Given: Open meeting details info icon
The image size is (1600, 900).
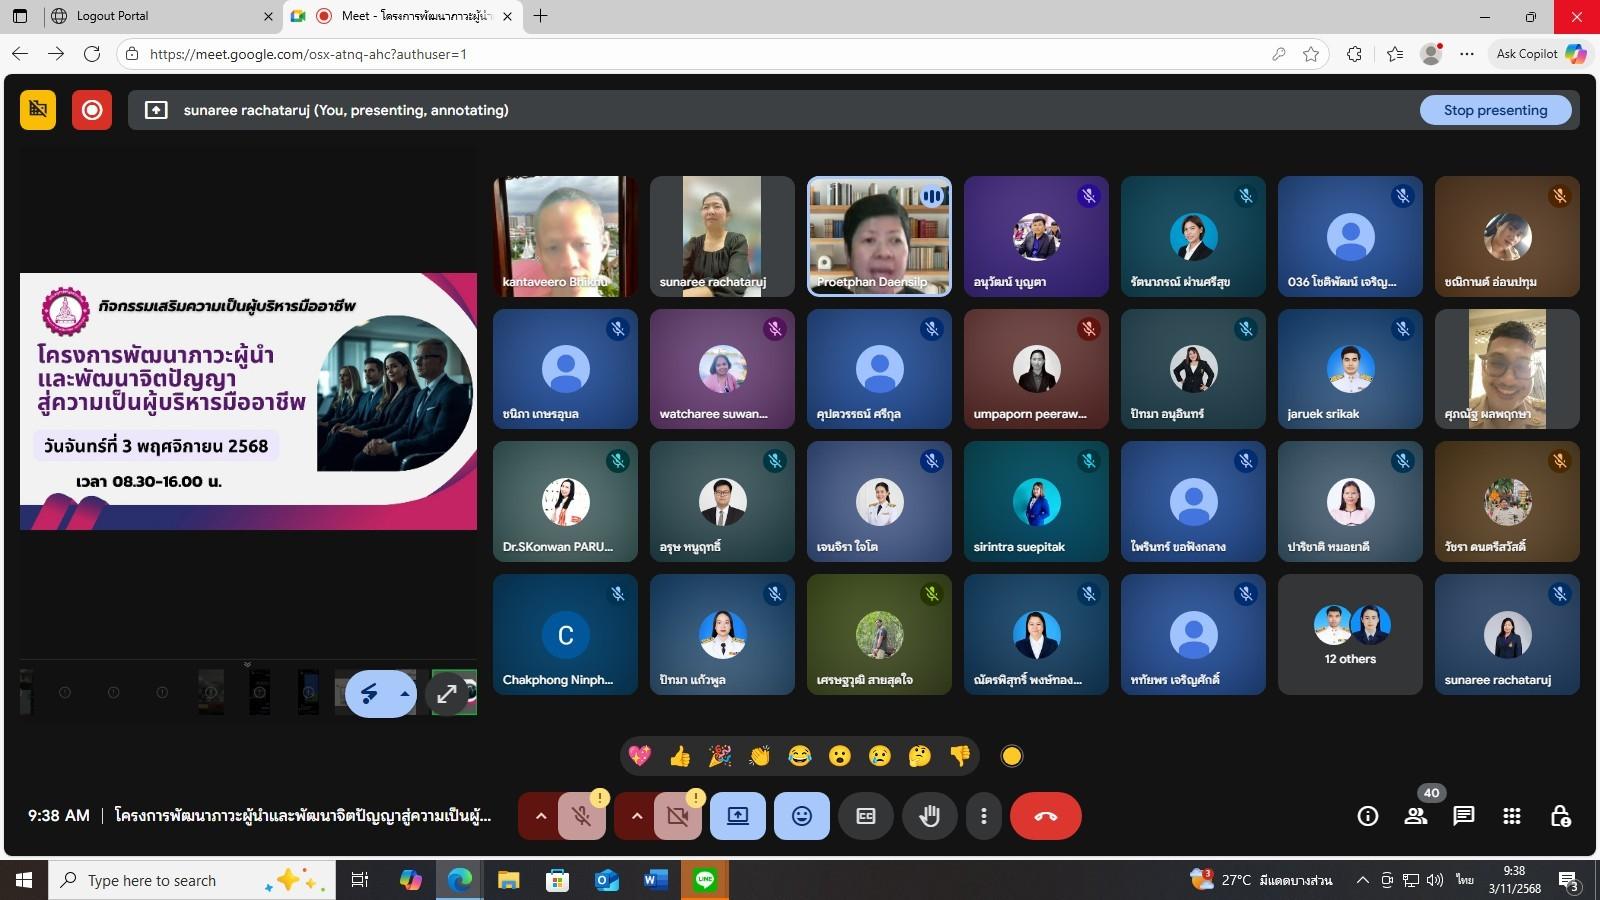Looking at the screenshot, I should tap(1367, 816).
